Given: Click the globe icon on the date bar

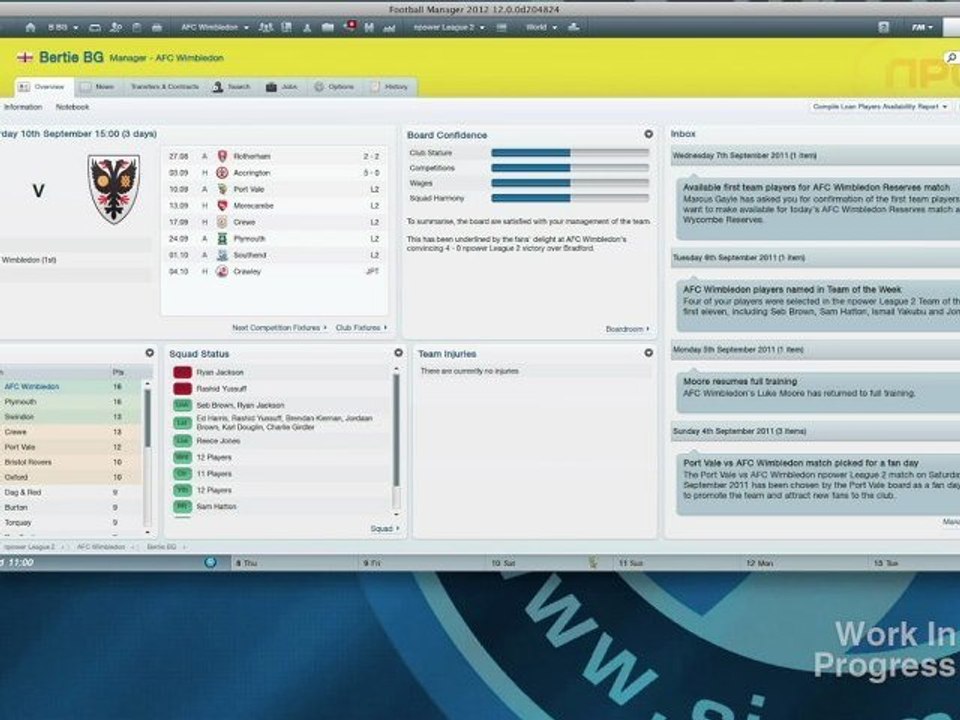Looking at the screenshot, I should point(210,562).
